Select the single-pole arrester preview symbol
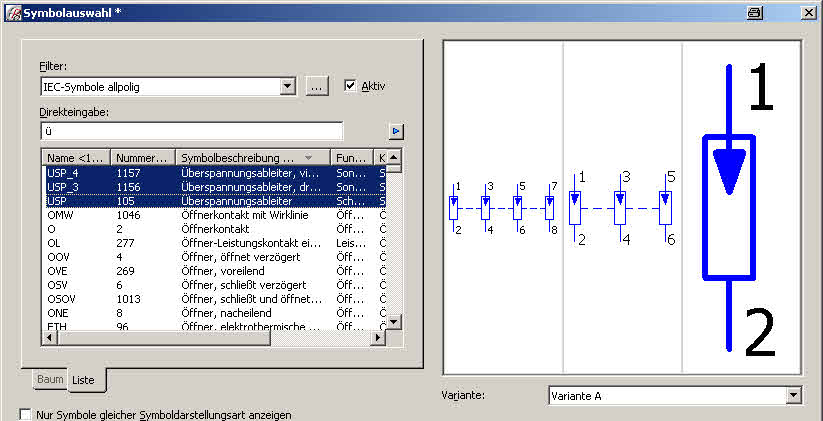823x421 pixels. pos(741,208)
